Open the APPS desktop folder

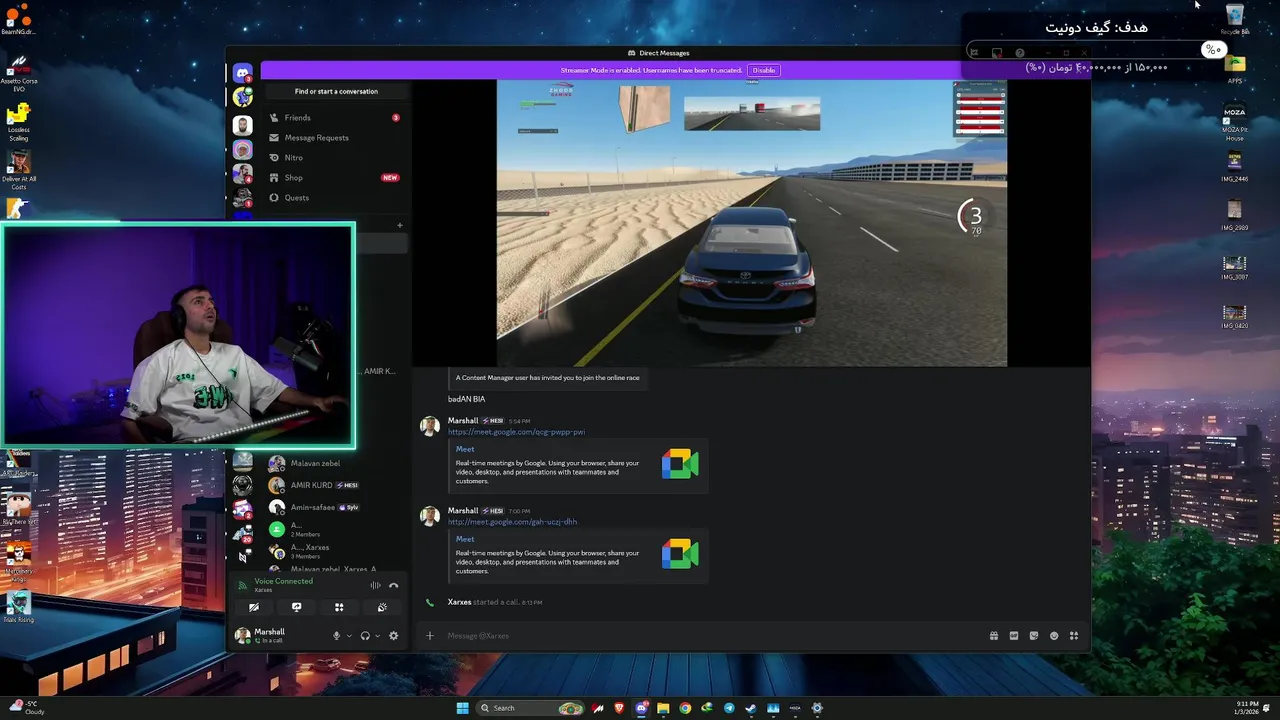1235,69
